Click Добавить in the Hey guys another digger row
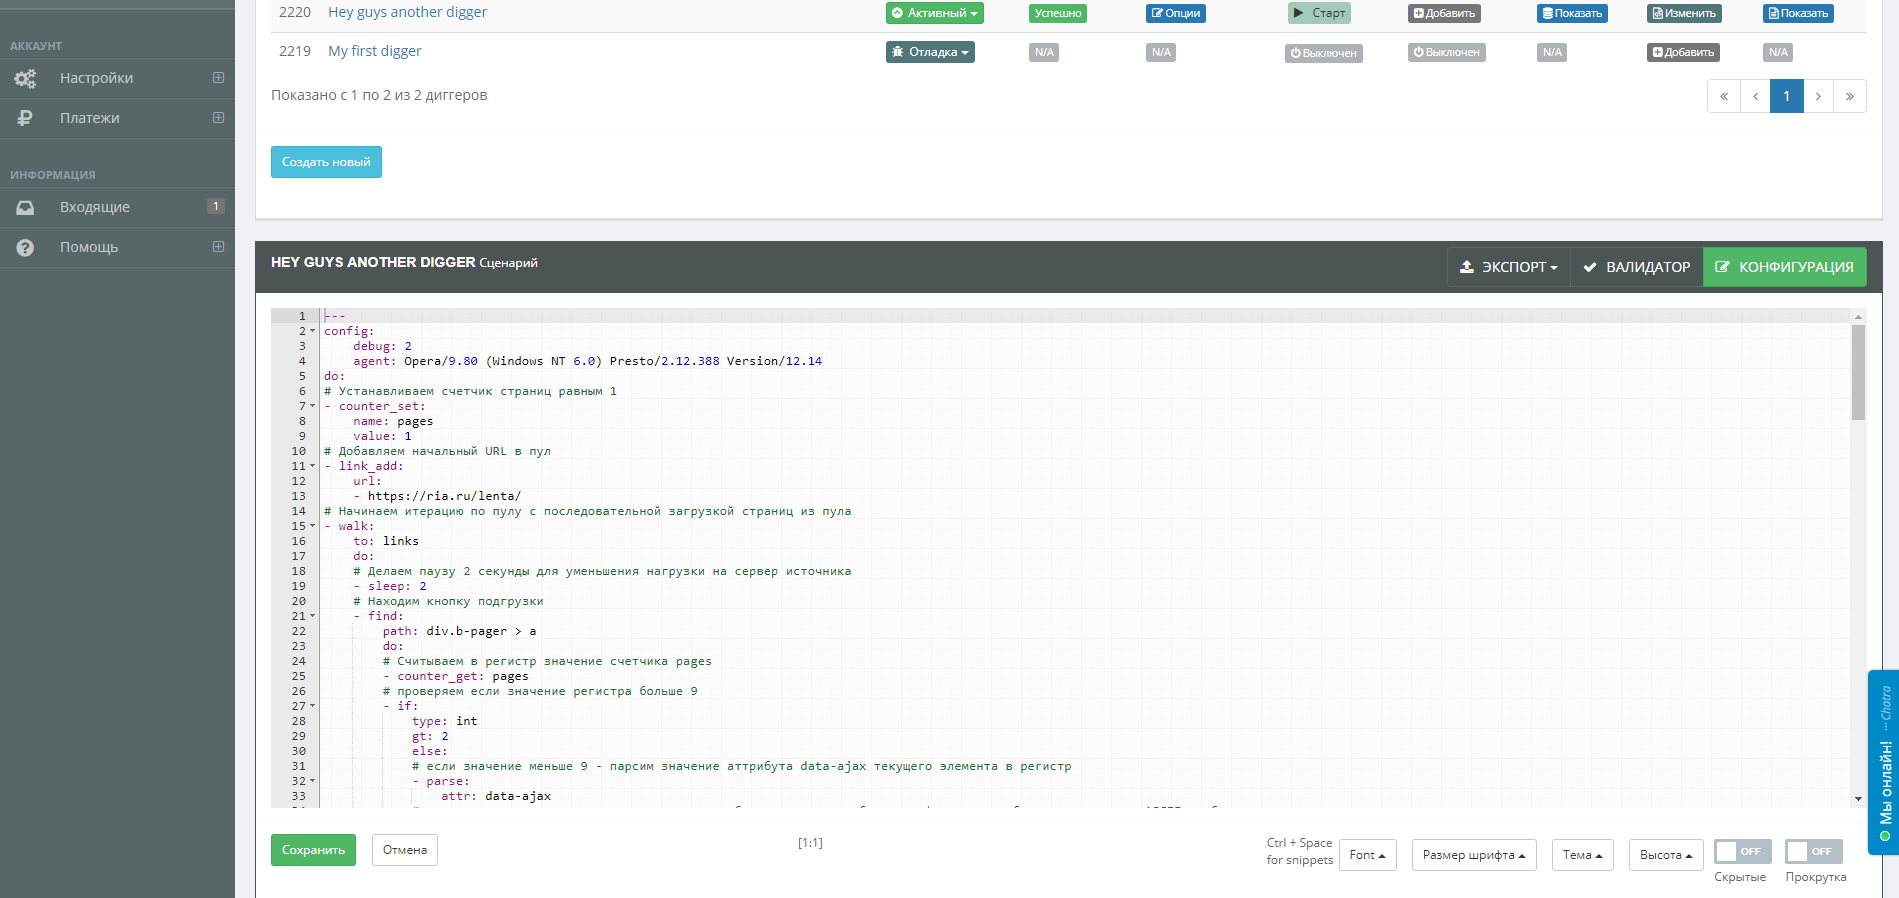The width and height of the screenshot is (1899, 898). coord(1444,13)
